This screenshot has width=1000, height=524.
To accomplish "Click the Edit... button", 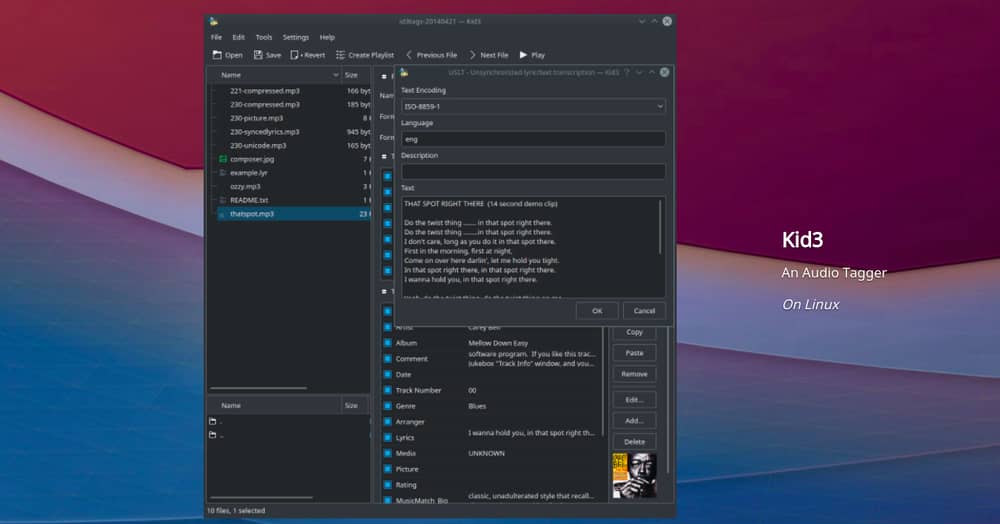I will [634, 400].
